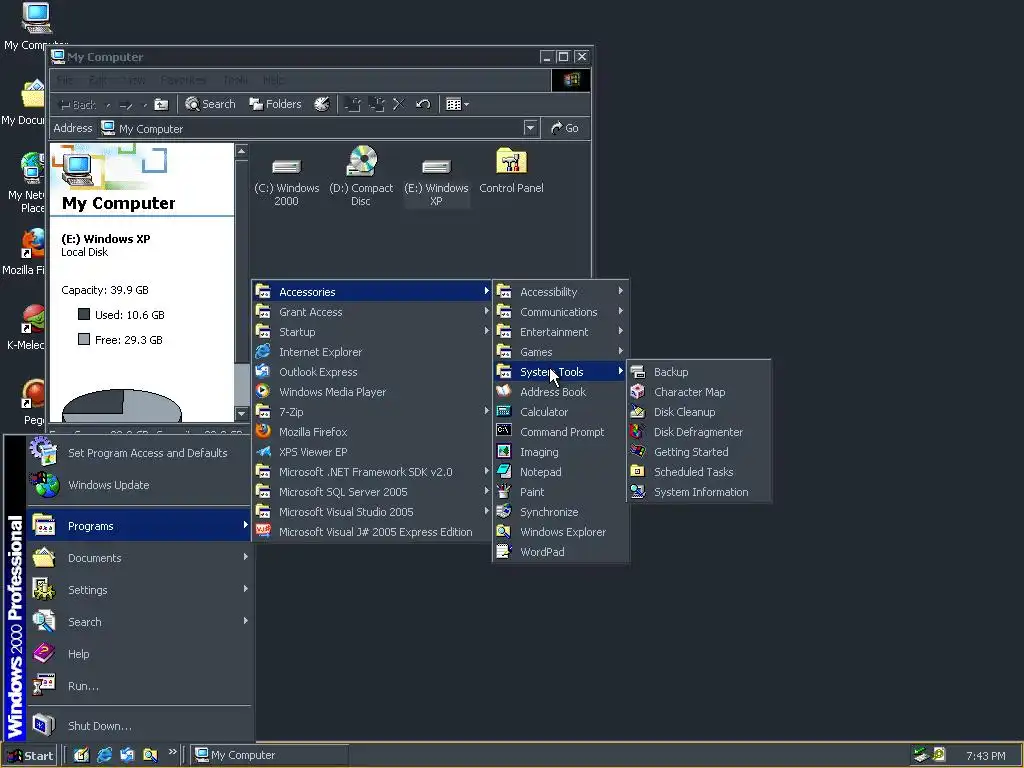Viewport: 1024px width, 768px height.
Task: Click the left pane scrollbar down arrow
Action: (x=241, y=413)
